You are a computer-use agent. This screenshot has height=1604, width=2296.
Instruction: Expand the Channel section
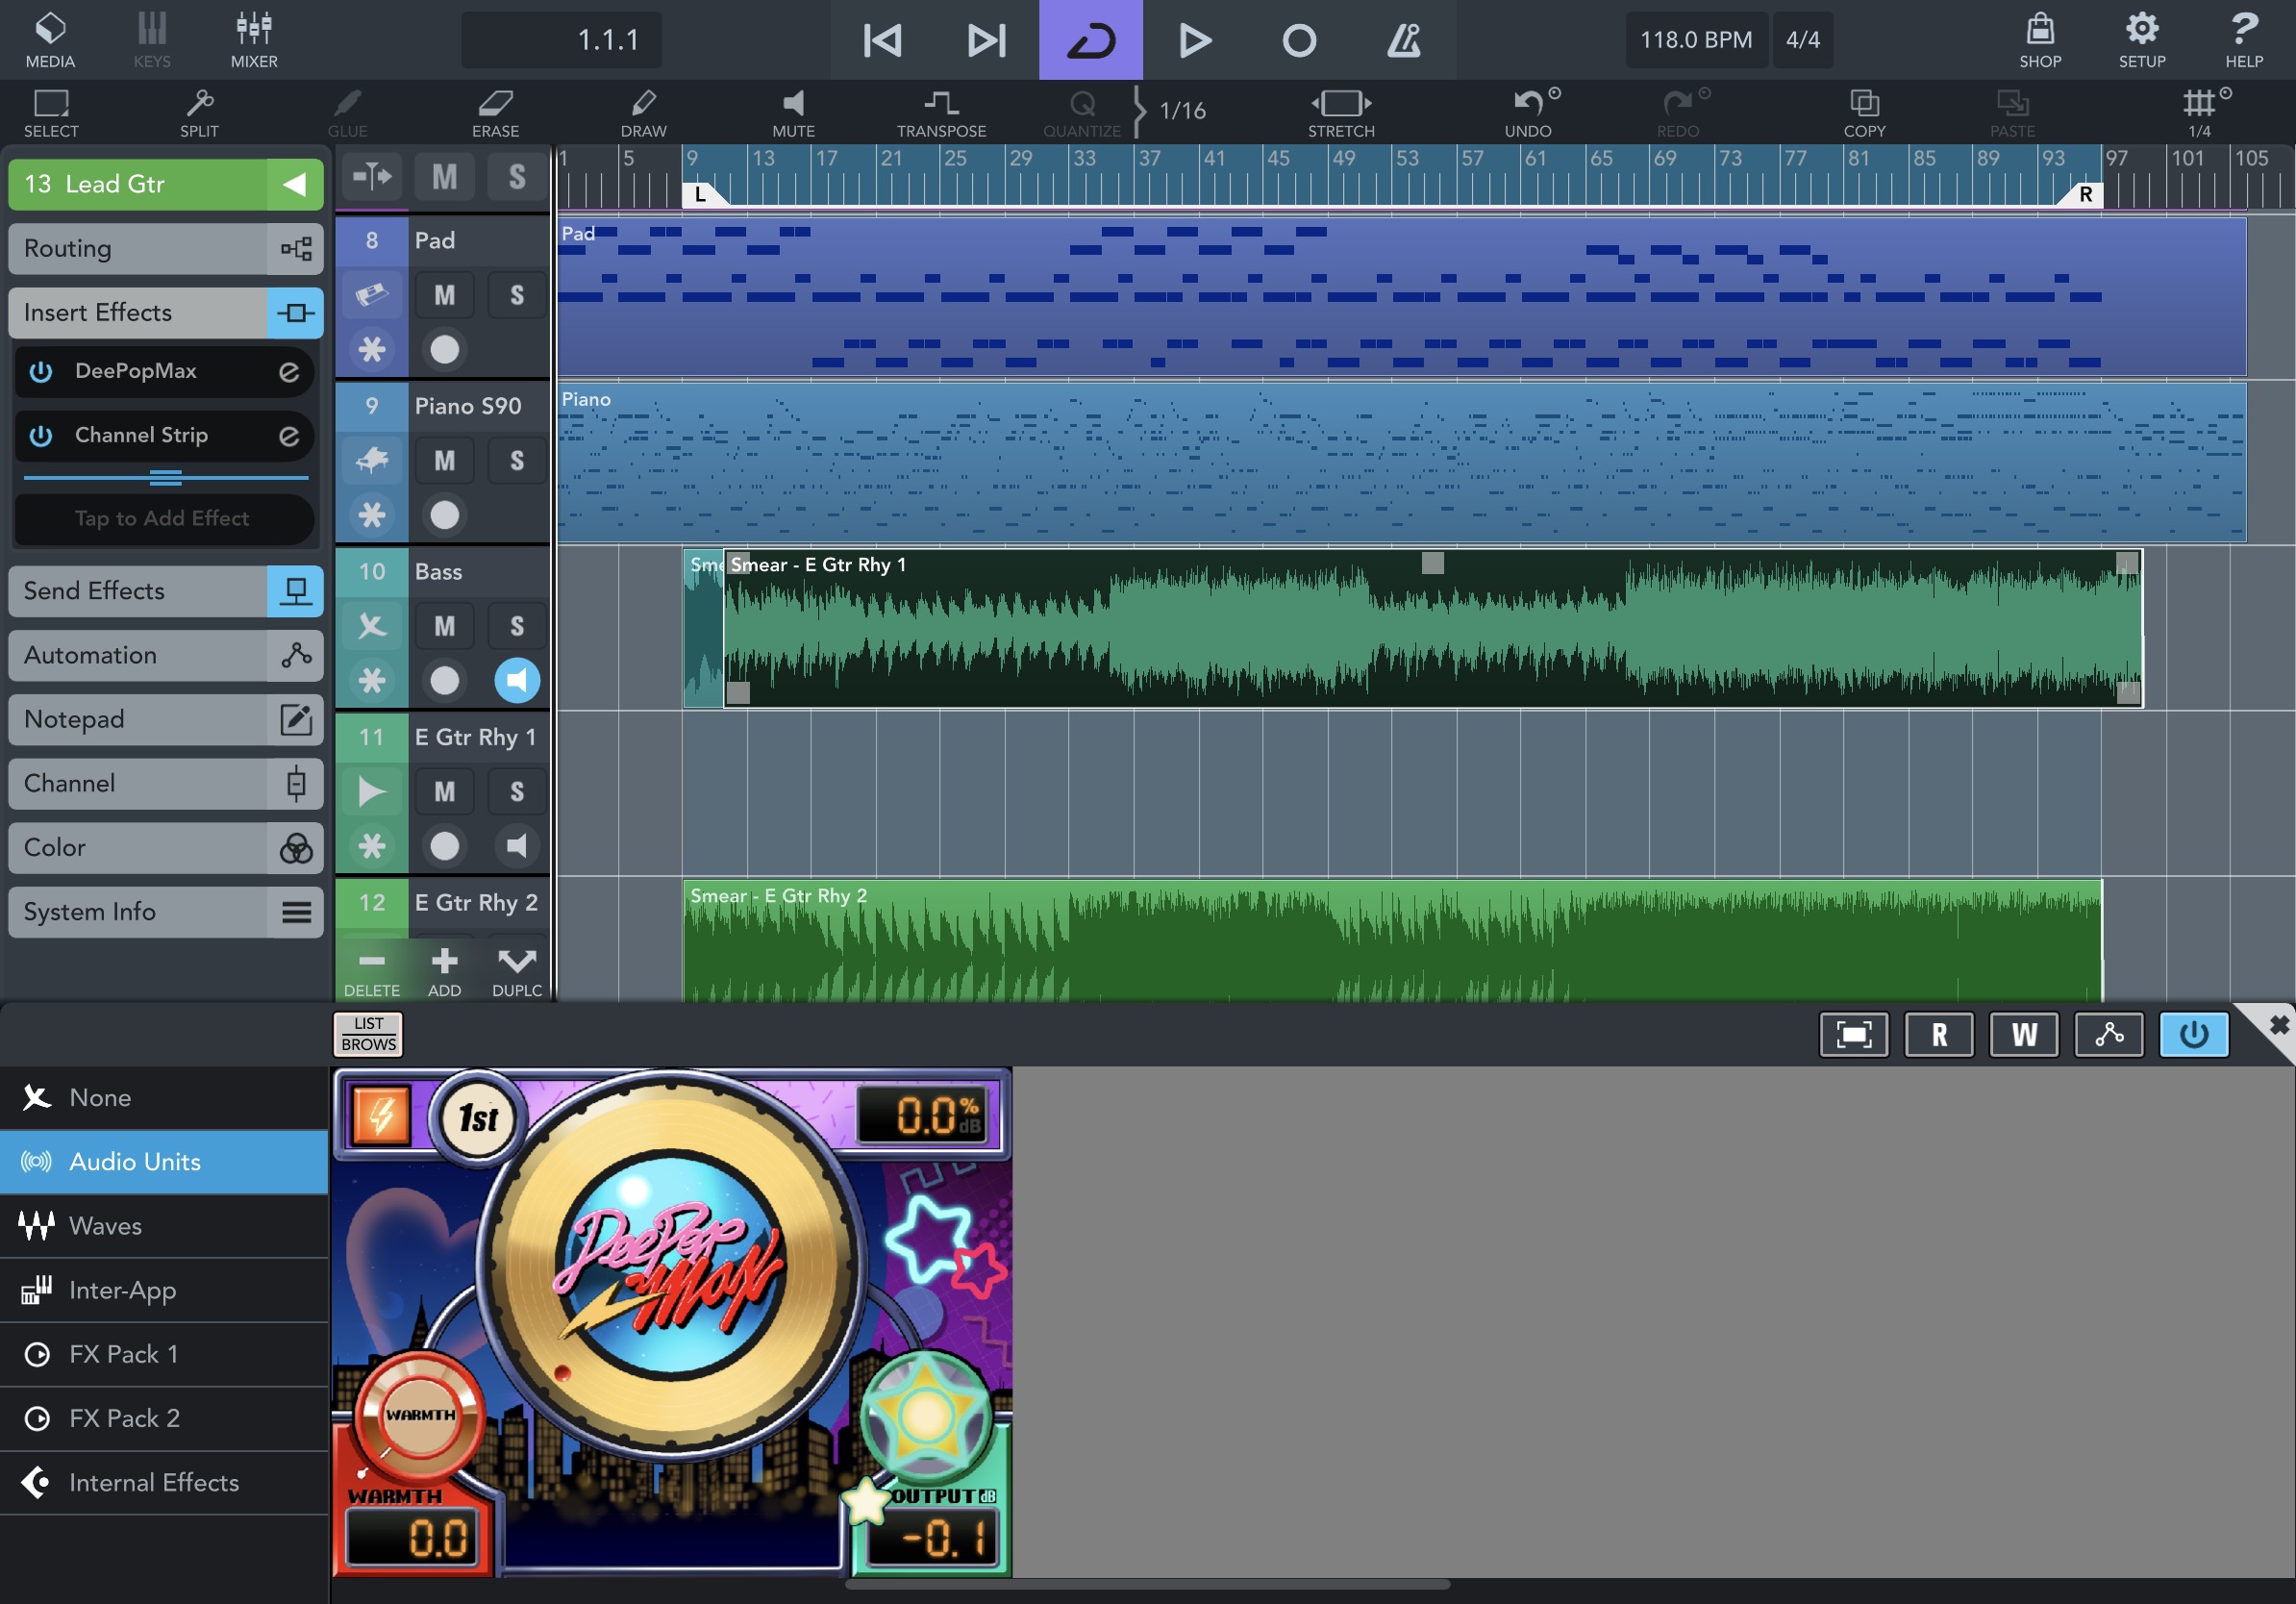tap(165, 783)
